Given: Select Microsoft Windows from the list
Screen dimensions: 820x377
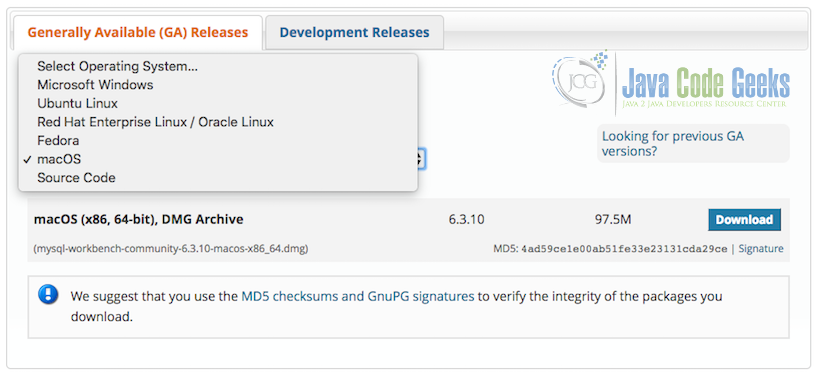Looking at the screenshot, I should point(218,85).
